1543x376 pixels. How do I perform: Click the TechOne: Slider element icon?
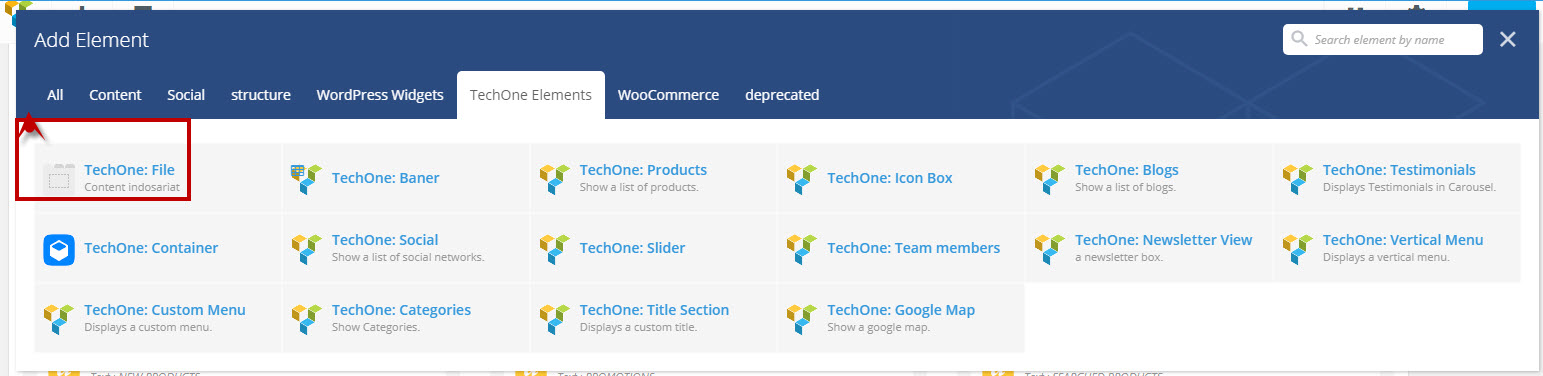coord(555,248)
